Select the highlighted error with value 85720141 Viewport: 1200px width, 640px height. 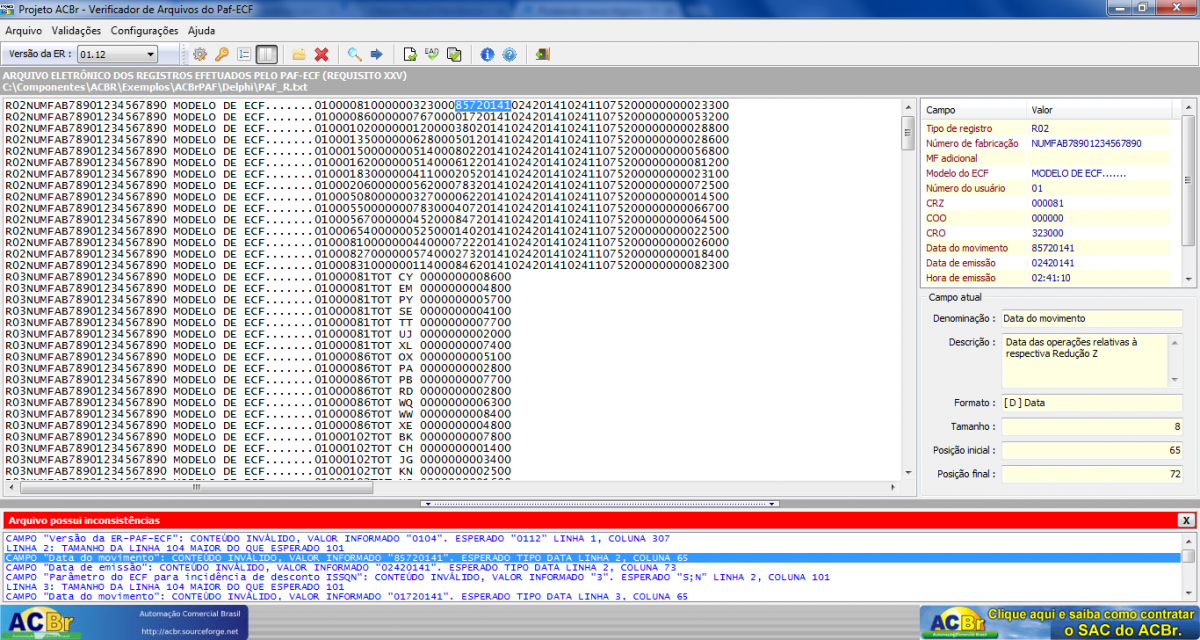click(x=592, y=558)
